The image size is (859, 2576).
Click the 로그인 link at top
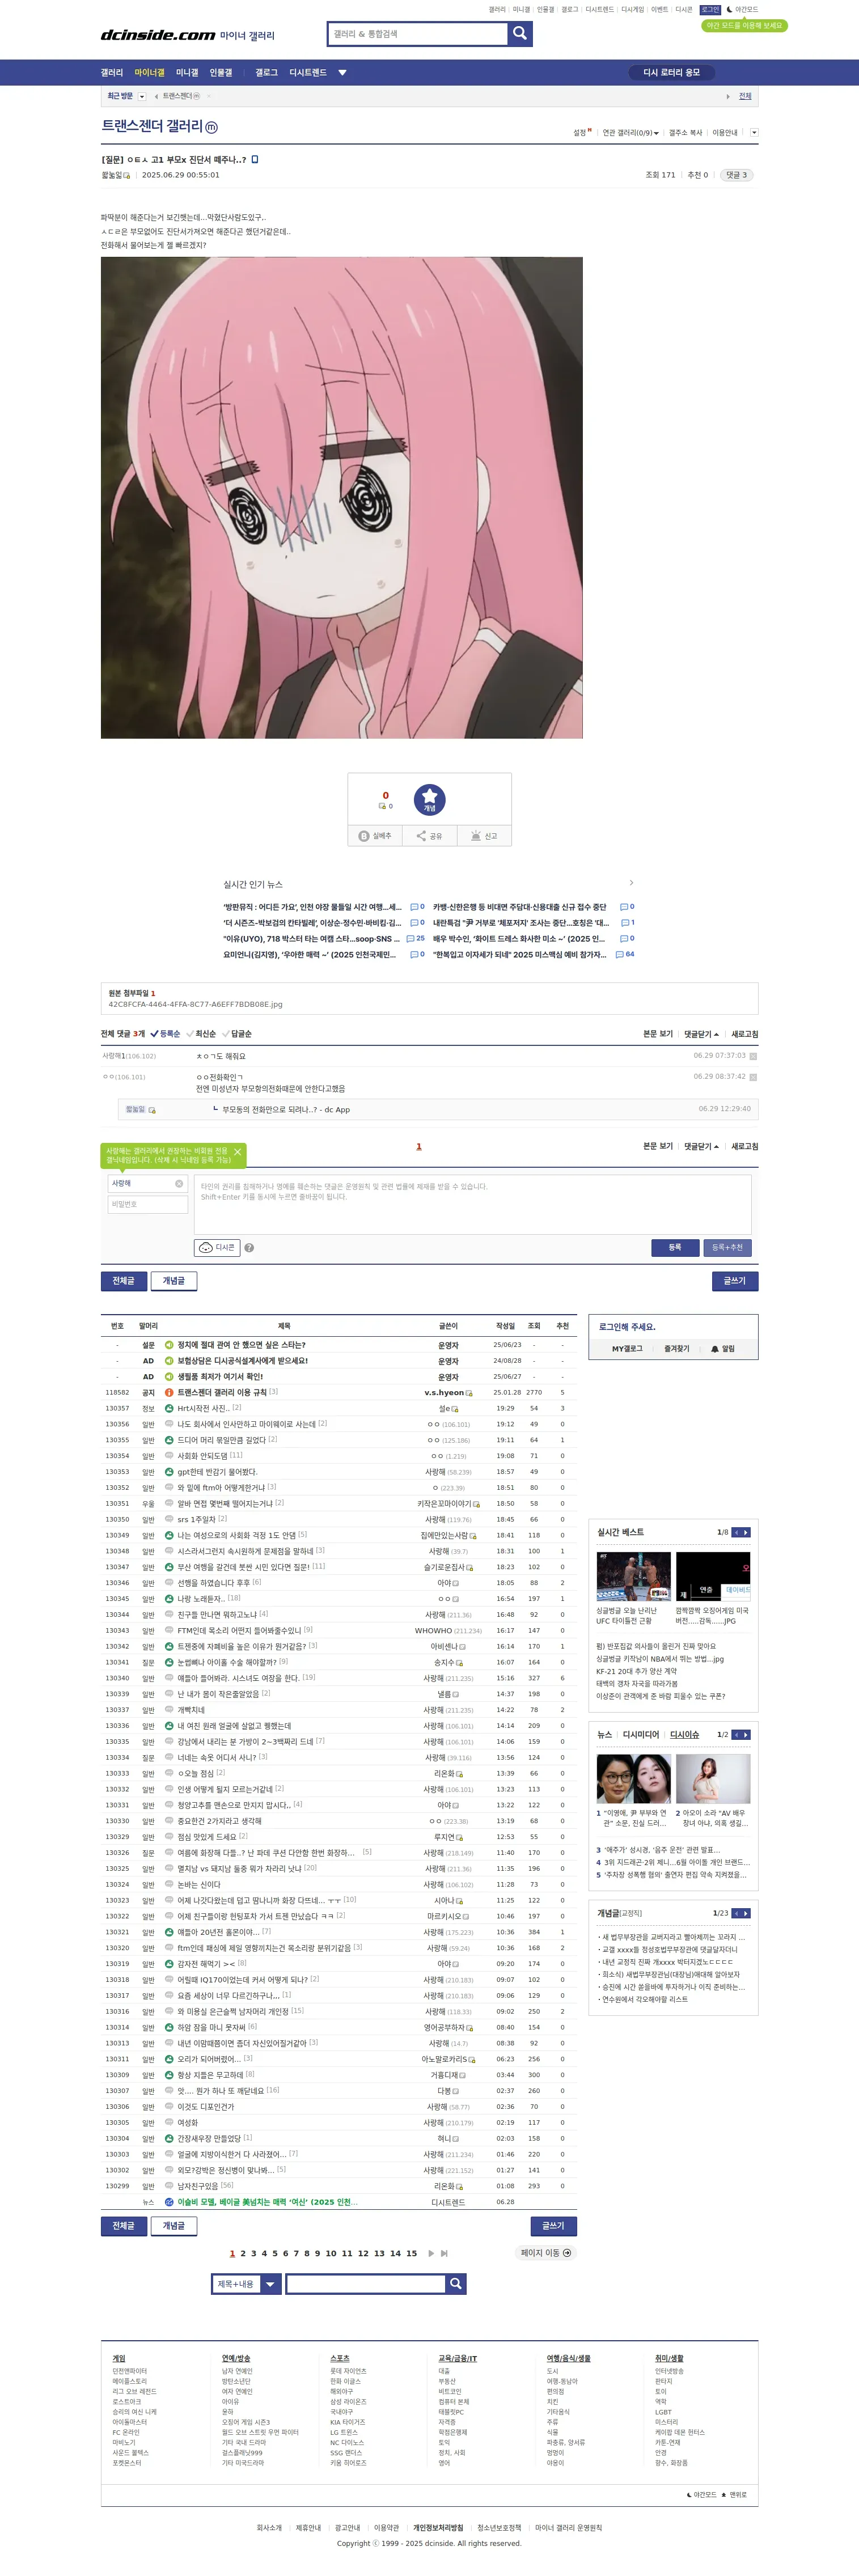coord(710,9)
